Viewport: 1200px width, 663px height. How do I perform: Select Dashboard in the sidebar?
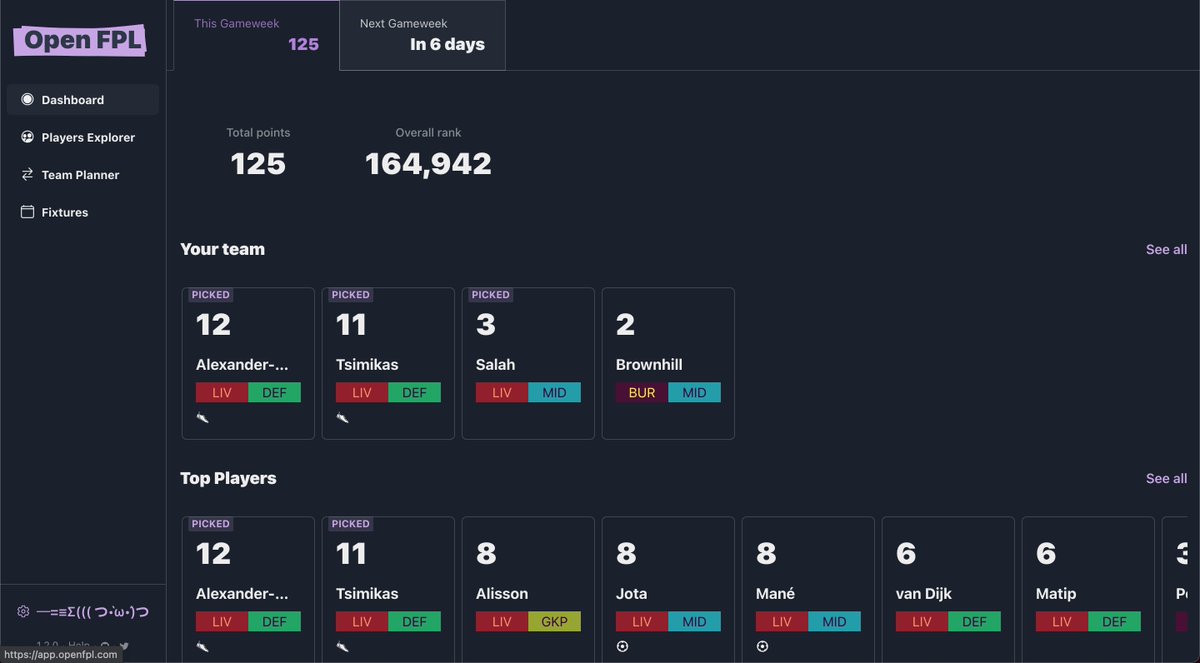(72, 99)
